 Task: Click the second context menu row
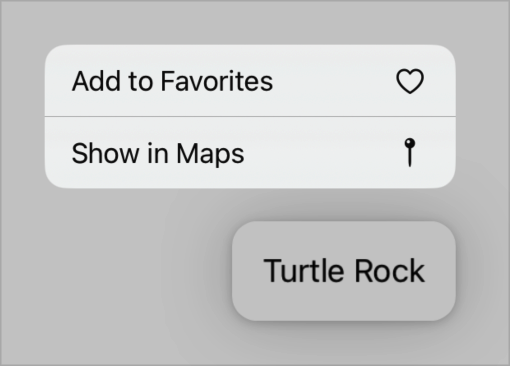(250, 153)
